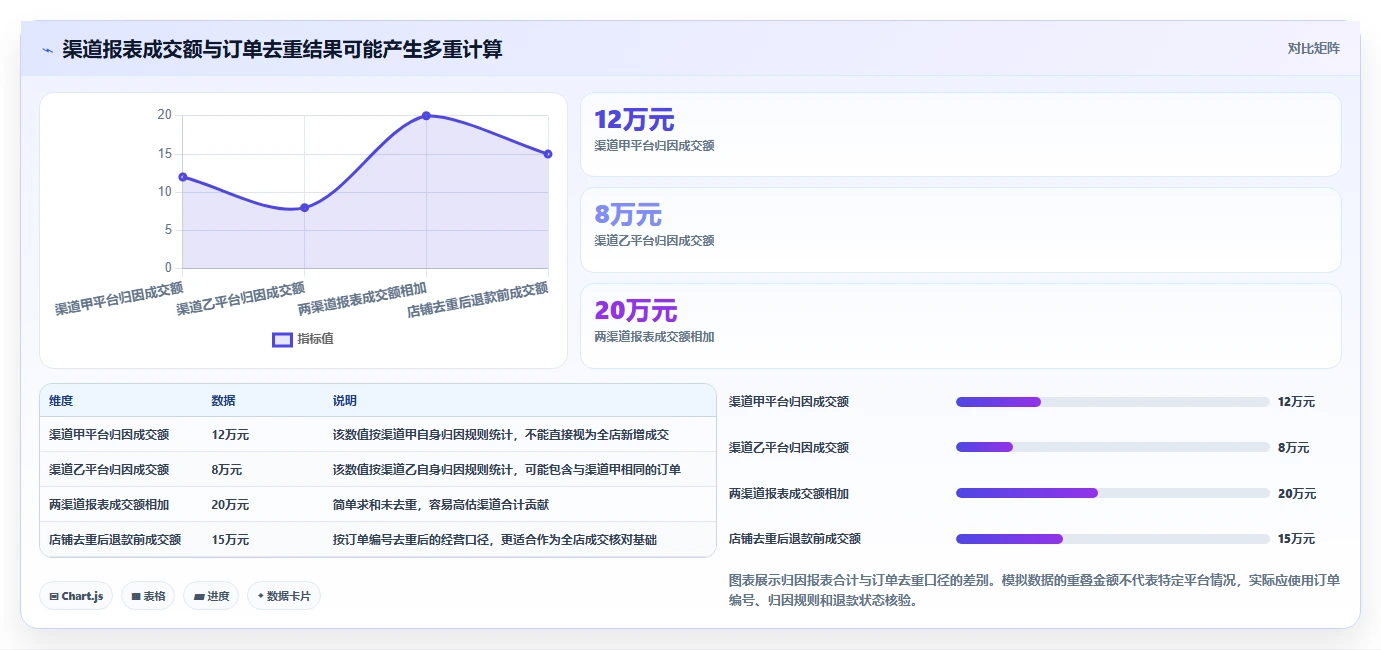Toggle the 指标值 legend color box
Image resolution: width=1381 pixels, height=650 pixels.
coord(282,339)
